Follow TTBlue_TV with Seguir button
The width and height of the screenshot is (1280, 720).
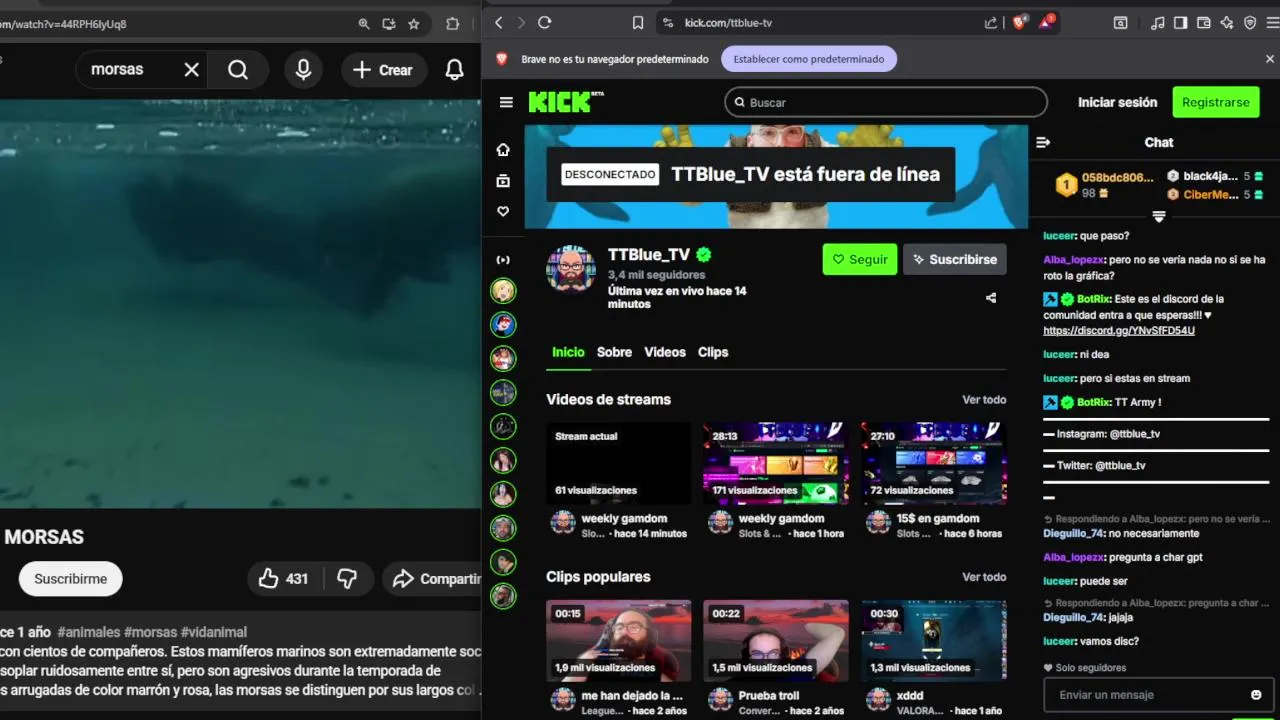tap(860, 259)
